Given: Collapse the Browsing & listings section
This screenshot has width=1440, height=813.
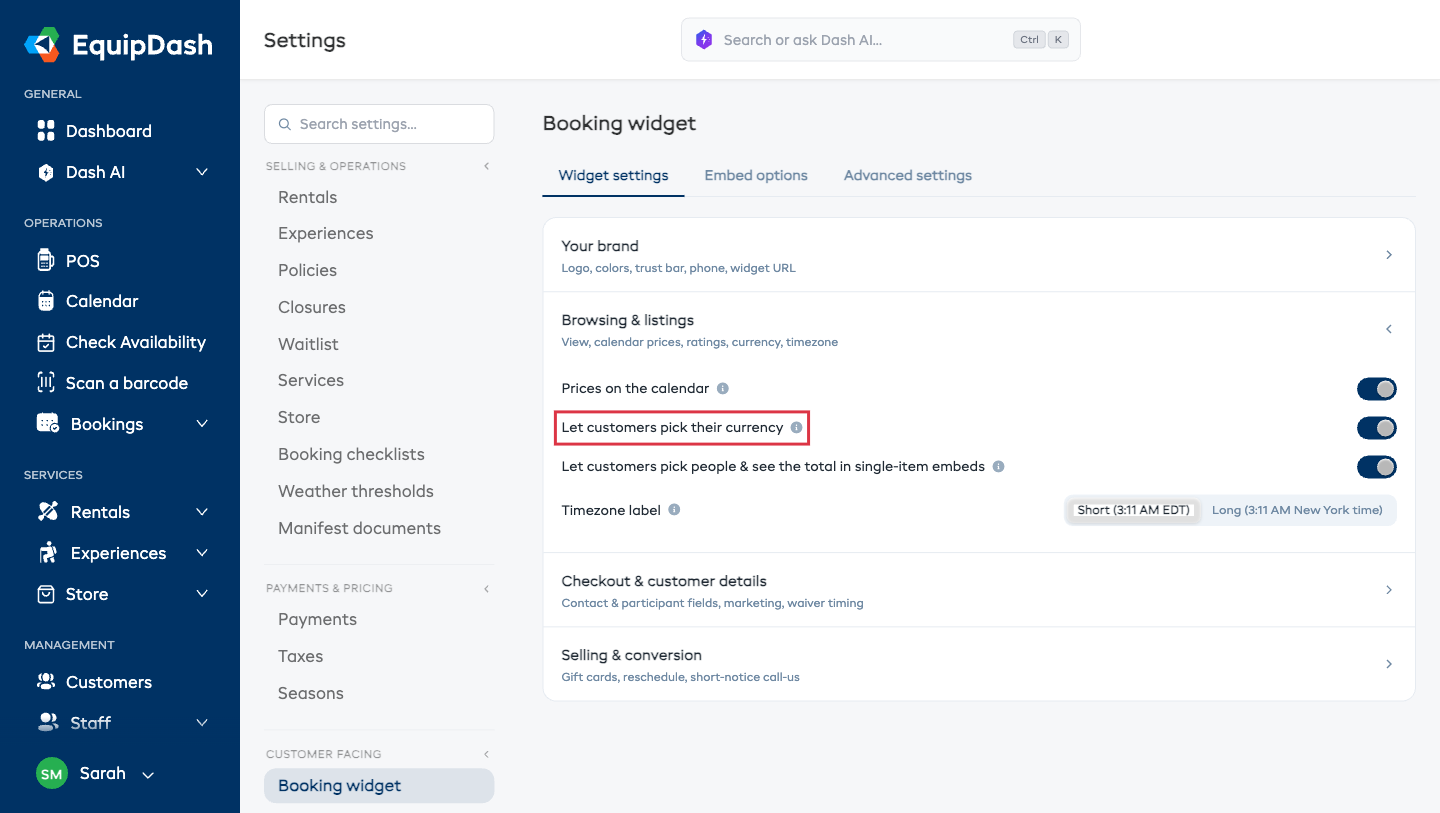Looking at the screenshot, I should click(x=979, y=329).
